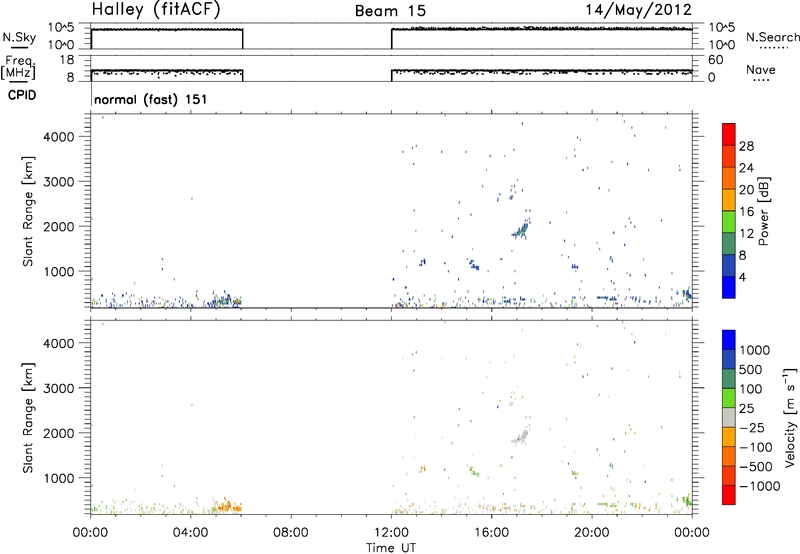
Task: Pick the red bottom Velocity colorbar segment
Action: point(729,495)
